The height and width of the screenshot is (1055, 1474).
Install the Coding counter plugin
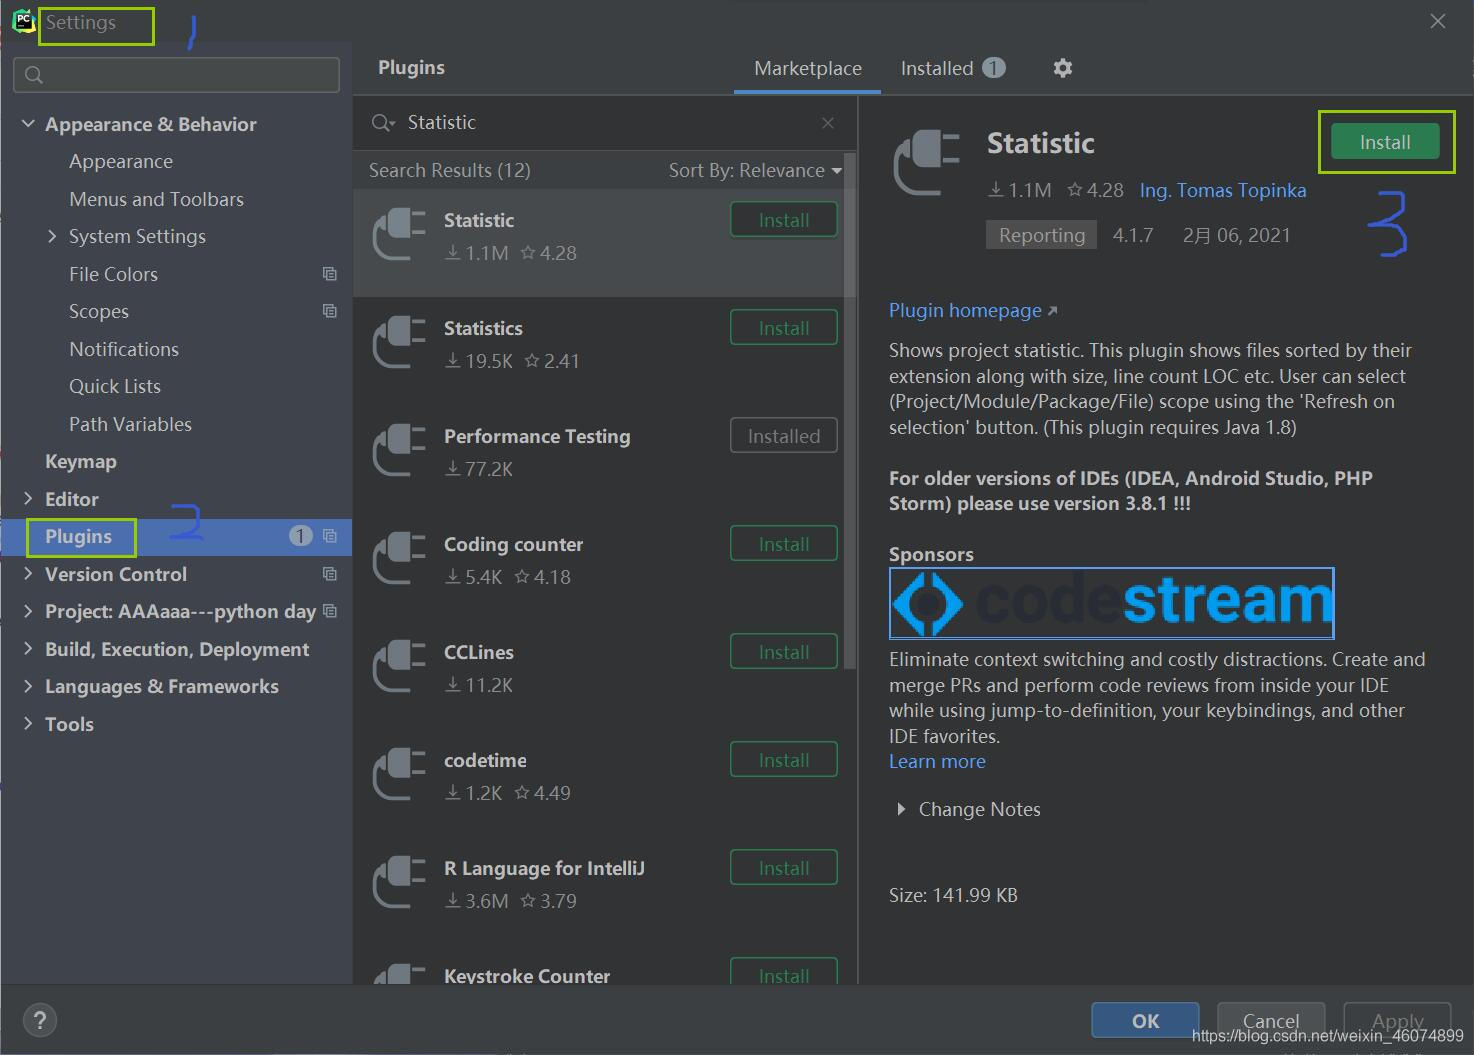[784, 544]
